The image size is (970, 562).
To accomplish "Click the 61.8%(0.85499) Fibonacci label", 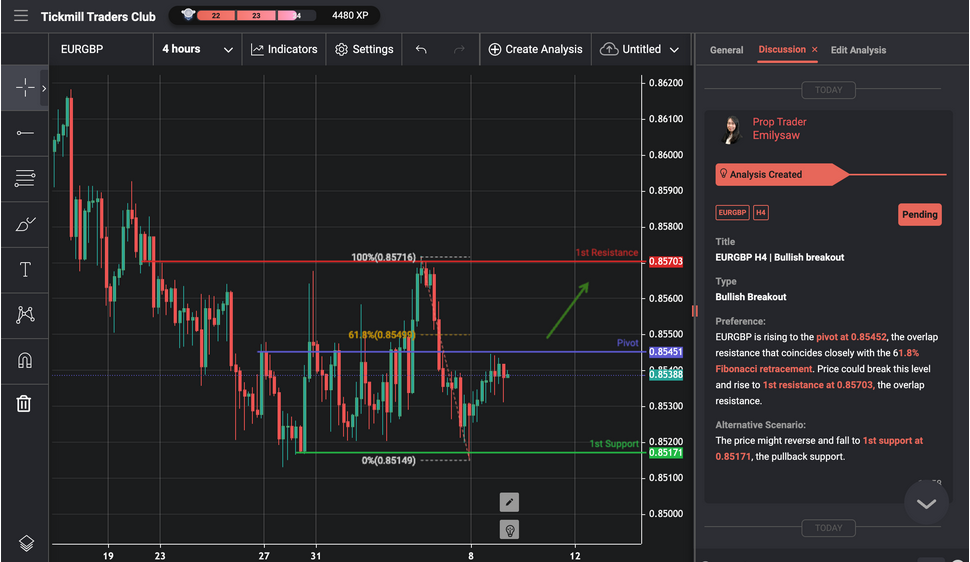I will [x=382, y=335].
